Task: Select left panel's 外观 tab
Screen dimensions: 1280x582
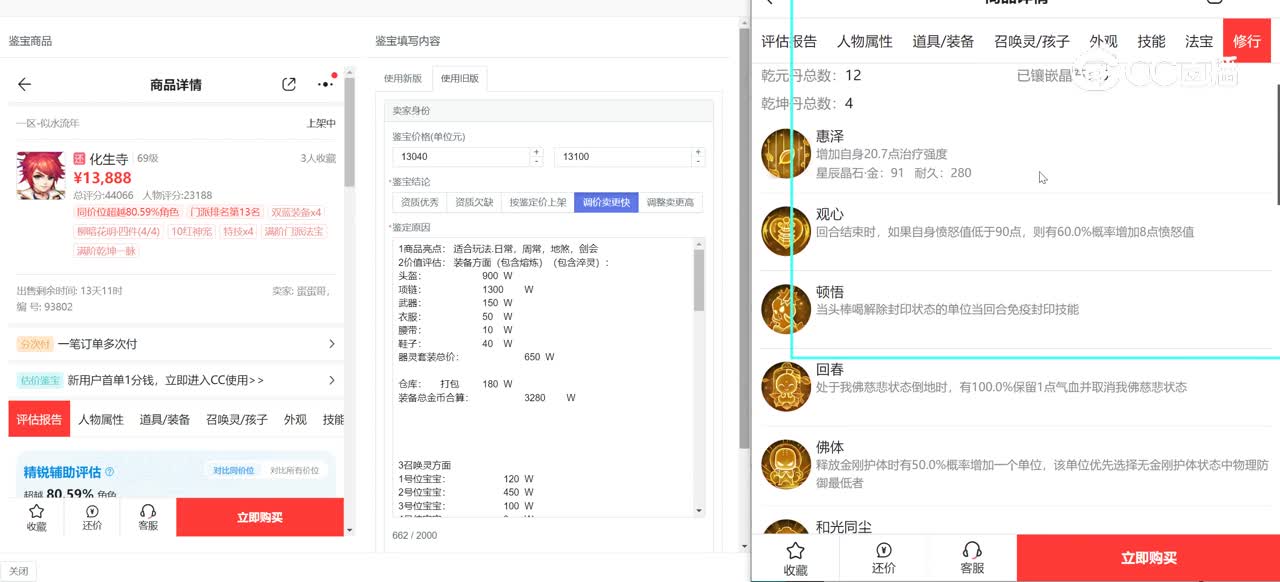Action: point(295,420)
